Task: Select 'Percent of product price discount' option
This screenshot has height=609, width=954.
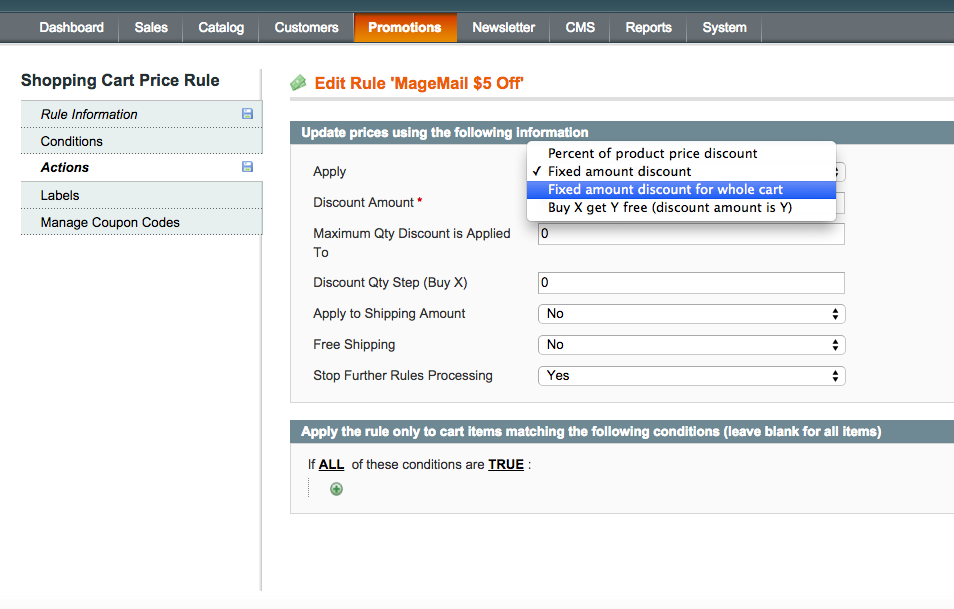Action: click(x=652, y=153)
